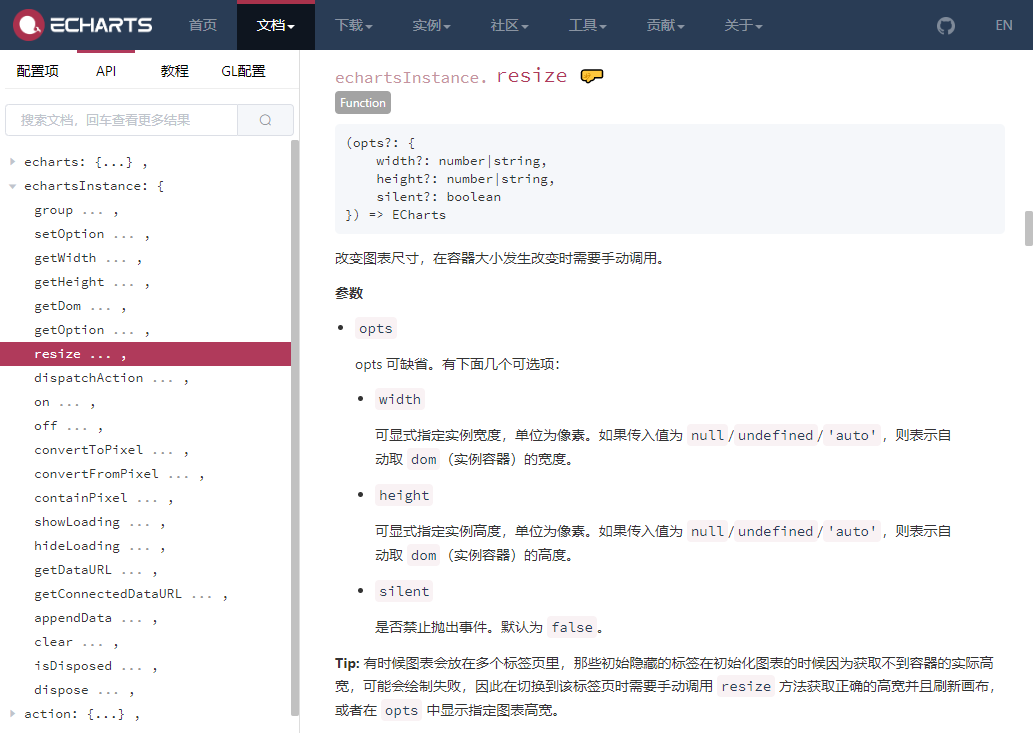The image size is (1033, 733).
Task: Click the 首页 navigation link
Action: tap(203, 25)
